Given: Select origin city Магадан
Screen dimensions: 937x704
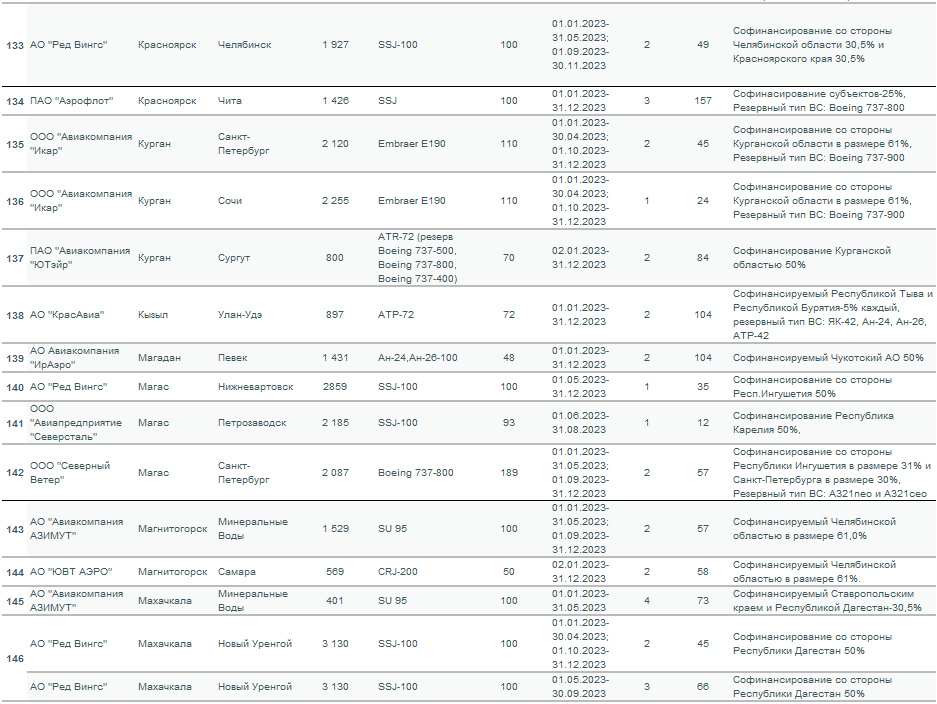Looking at the screenshot, I should pos(159,358).
